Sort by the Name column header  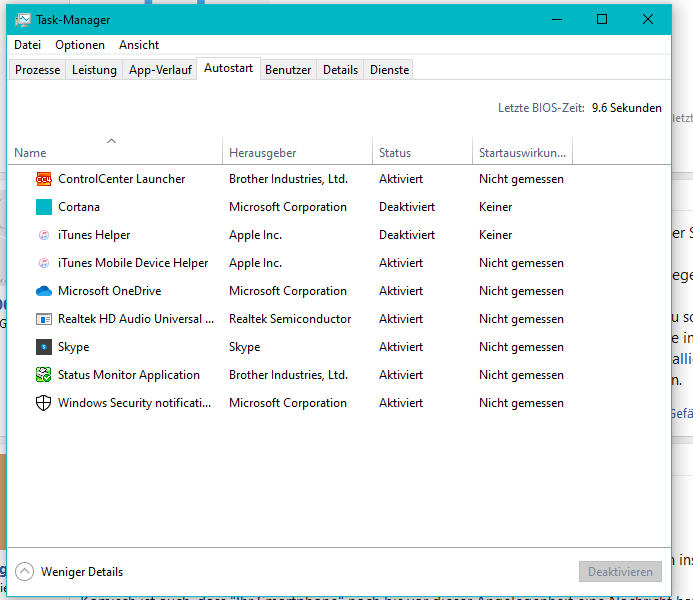[x=115, y=151]
